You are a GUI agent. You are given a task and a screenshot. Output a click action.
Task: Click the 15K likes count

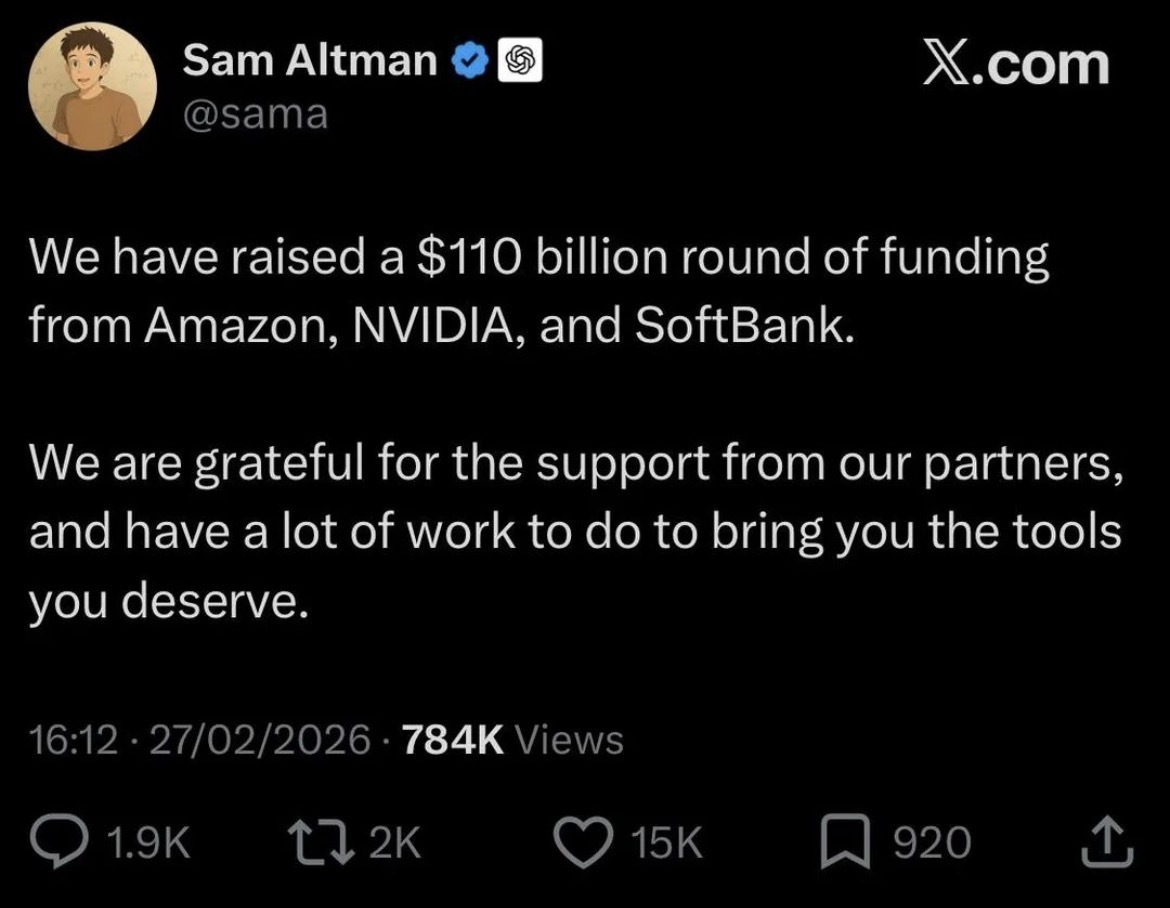coord(670,843)
